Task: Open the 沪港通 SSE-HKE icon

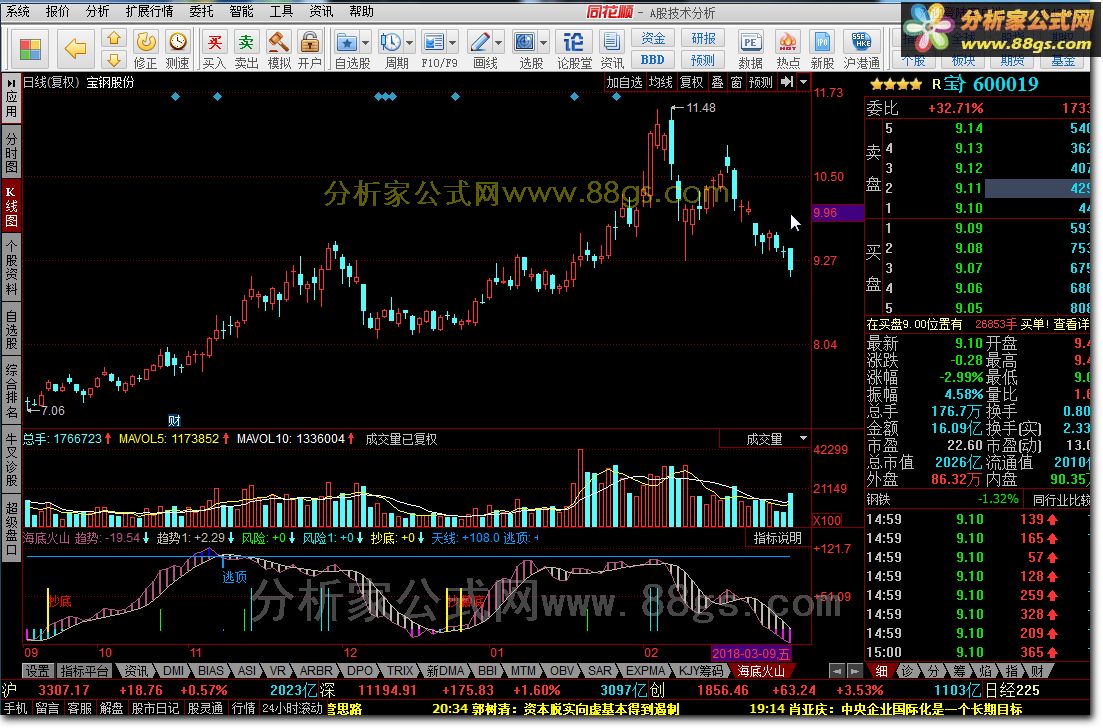Action: 862,49
